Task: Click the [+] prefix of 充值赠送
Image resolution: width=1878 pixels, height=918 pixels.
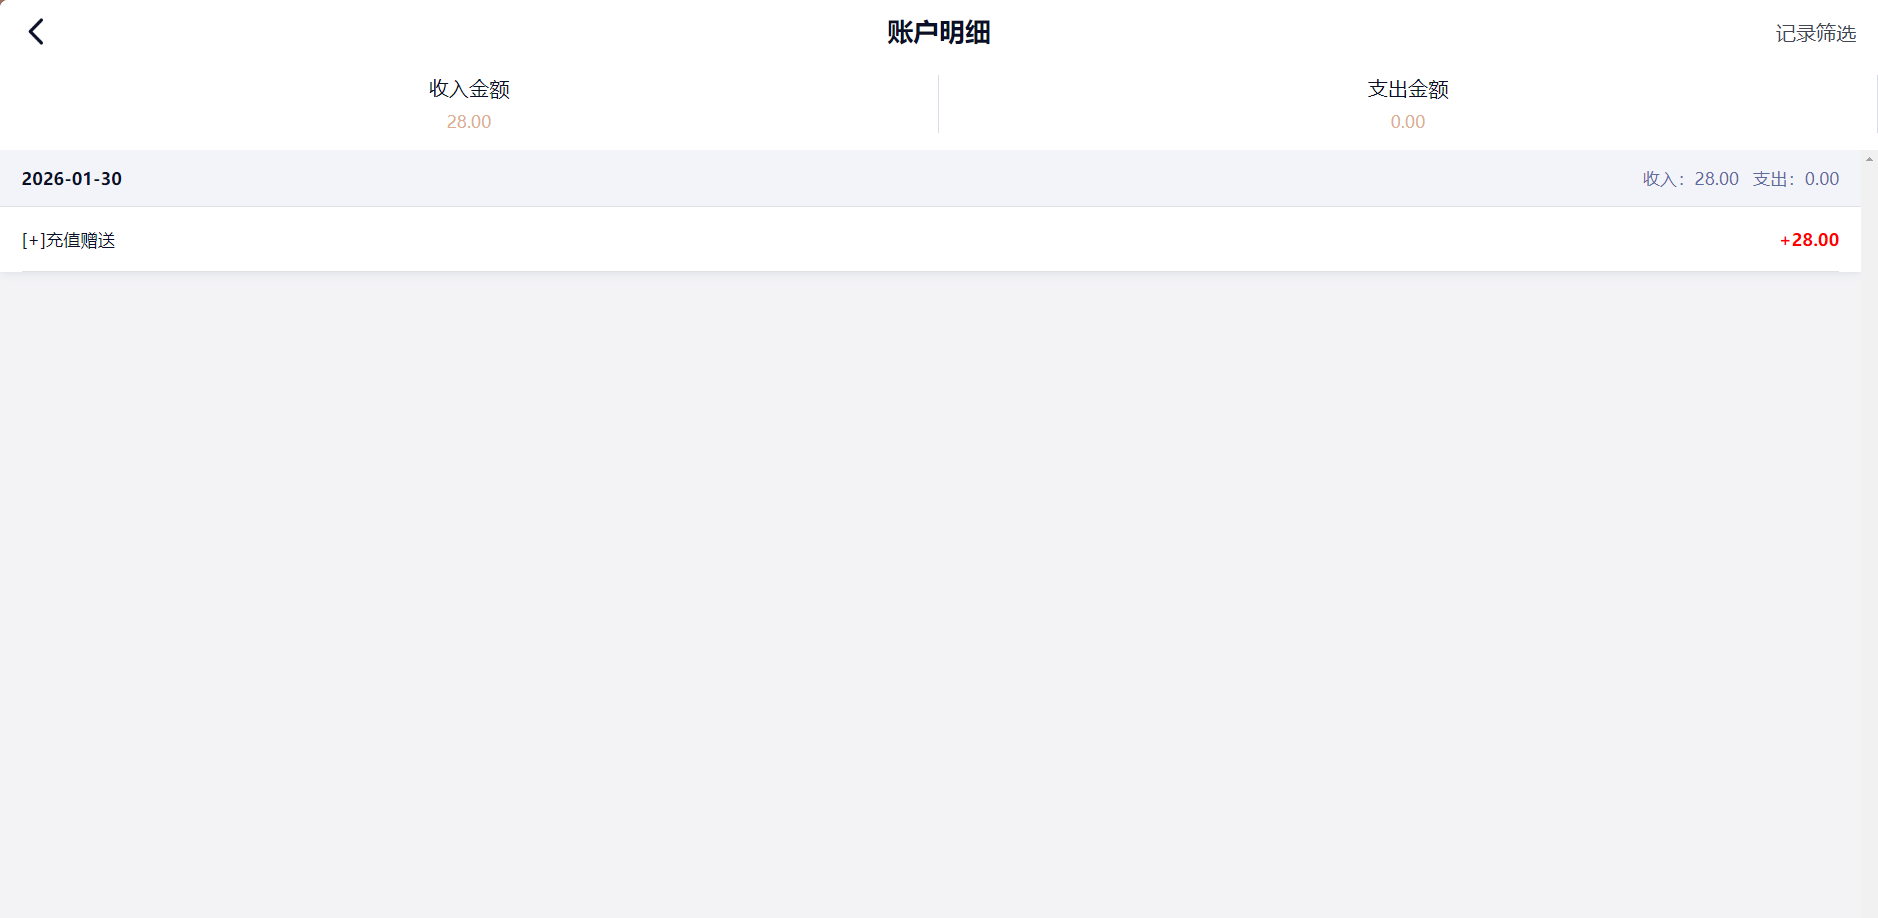Action: tap(33, 240)
